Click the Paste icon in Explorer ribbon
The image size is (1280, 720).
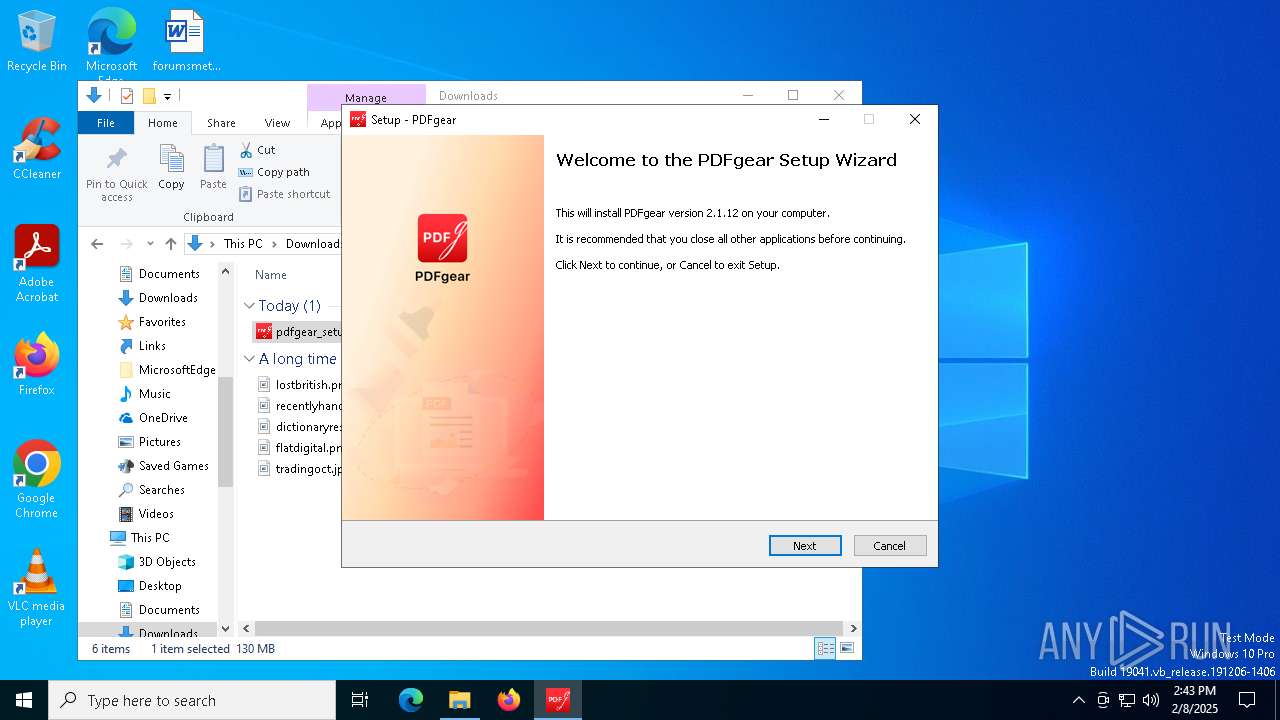pos(213,168)
